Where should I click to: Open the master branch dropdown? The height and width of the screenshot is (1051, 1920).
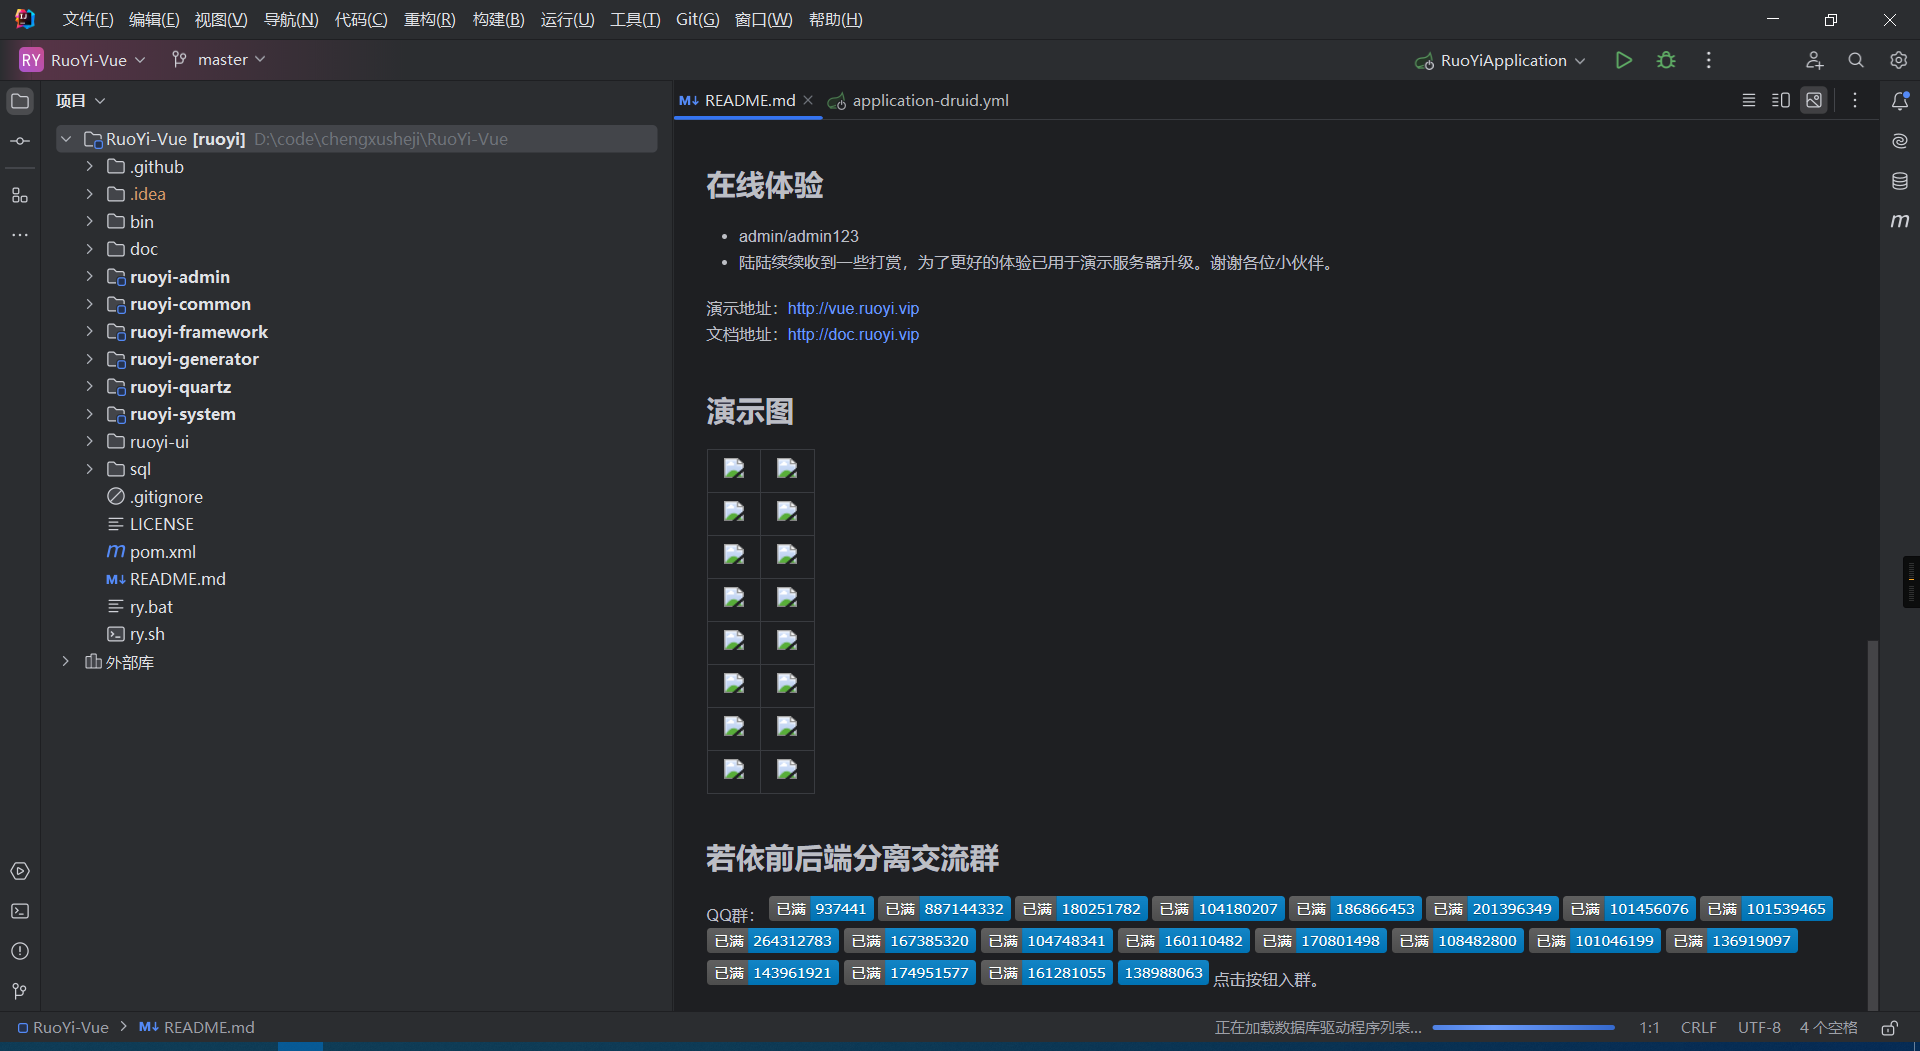[218, 59]
